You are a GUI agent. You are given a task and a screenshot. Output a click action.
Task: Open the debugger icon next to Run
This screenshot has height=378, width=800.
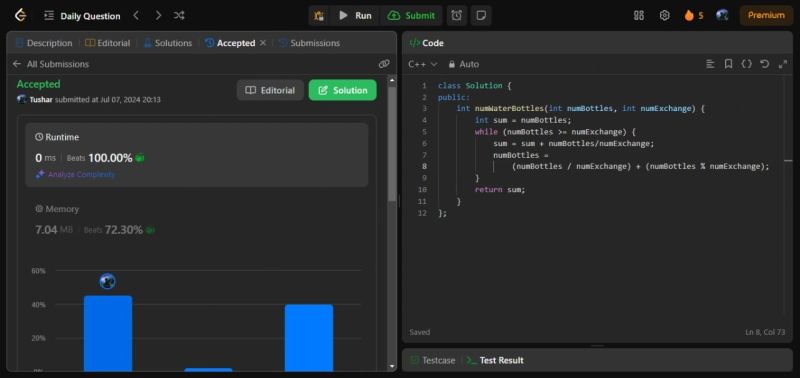319,16
